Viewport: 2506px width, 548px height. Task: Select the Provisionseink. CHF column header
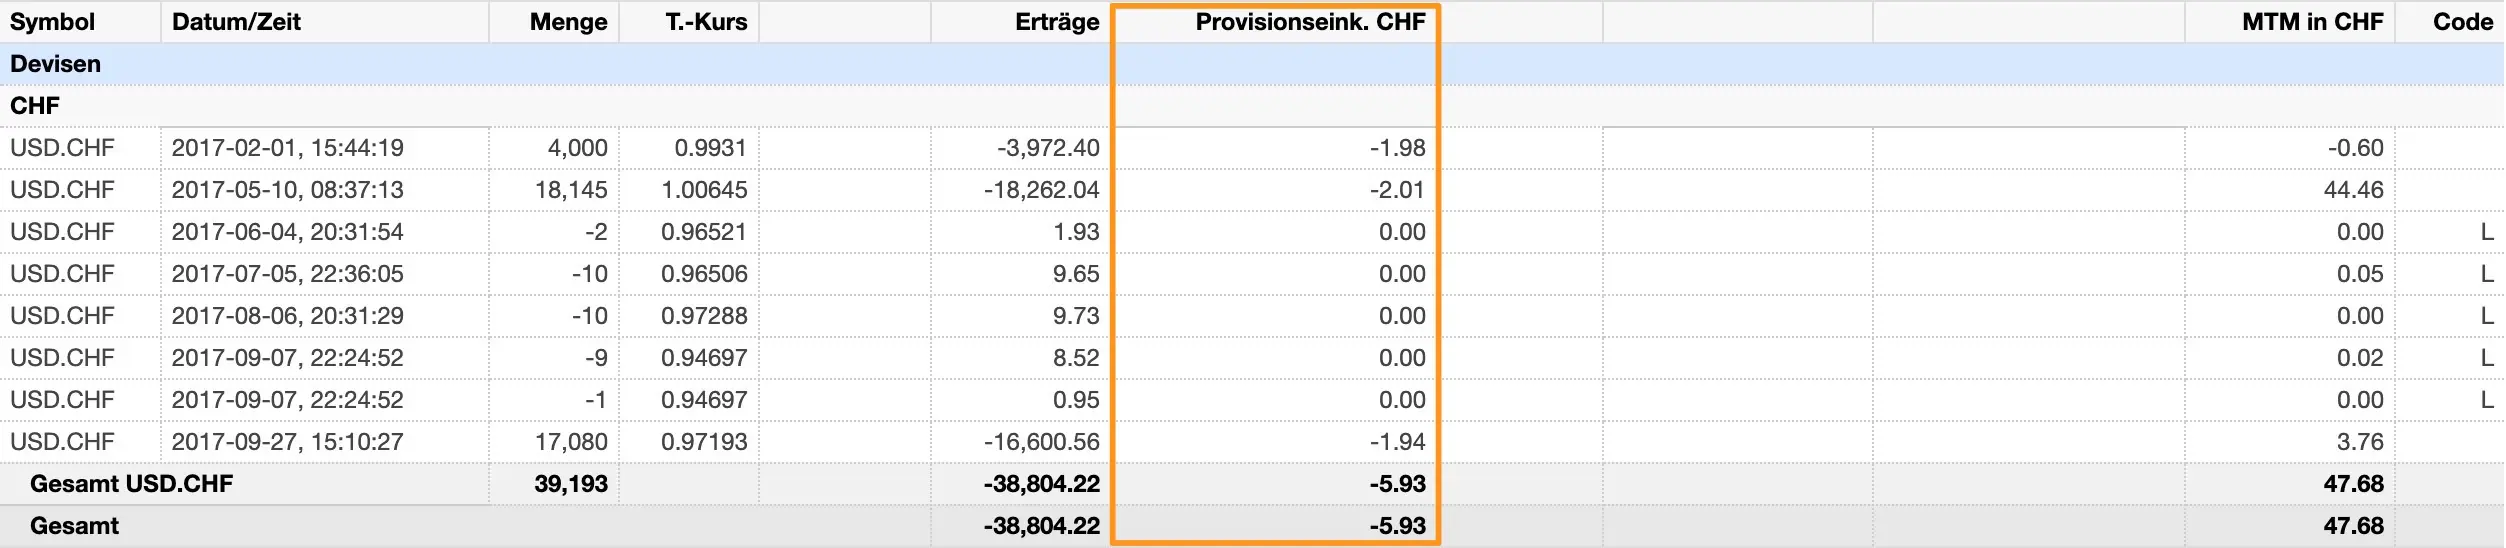(1310, 22)
